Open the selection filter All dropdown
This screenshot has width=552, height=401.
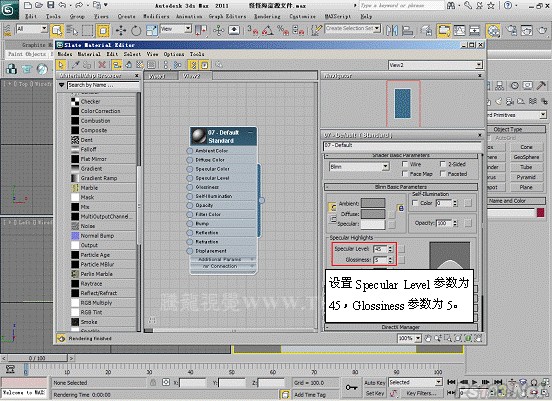[x=32, y=29]
